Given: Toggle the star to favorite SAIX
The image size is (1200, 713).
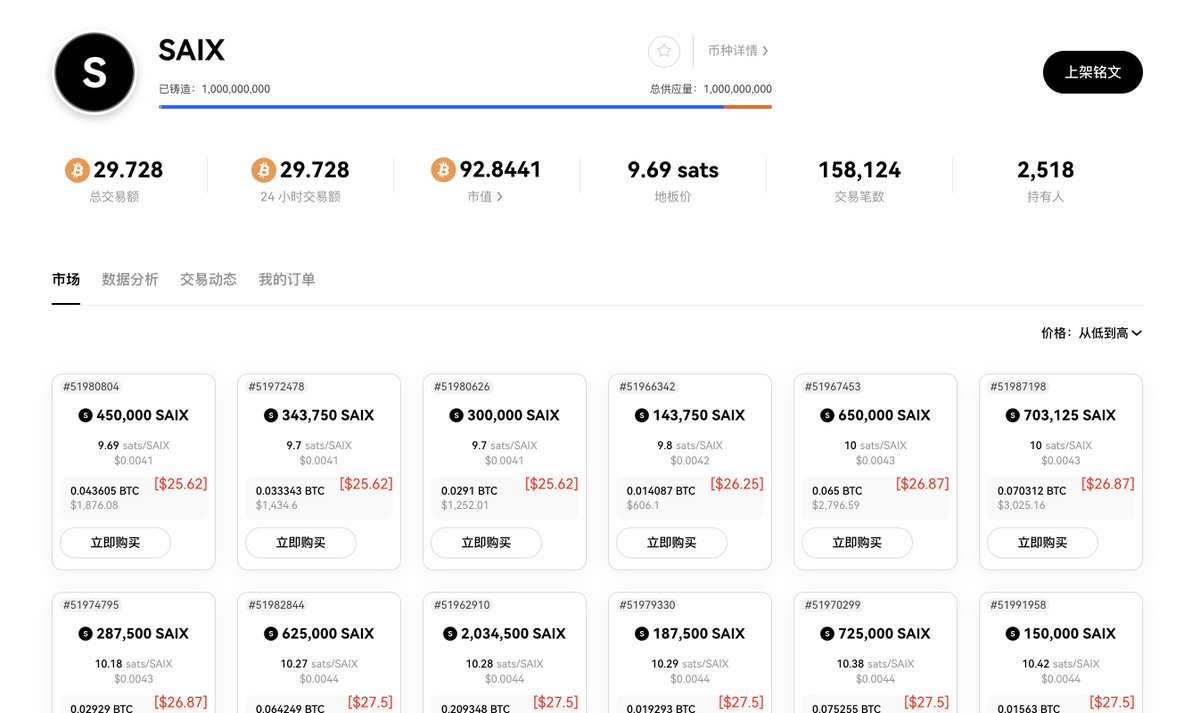Looking at the screenshot, I should click(664, 51).
